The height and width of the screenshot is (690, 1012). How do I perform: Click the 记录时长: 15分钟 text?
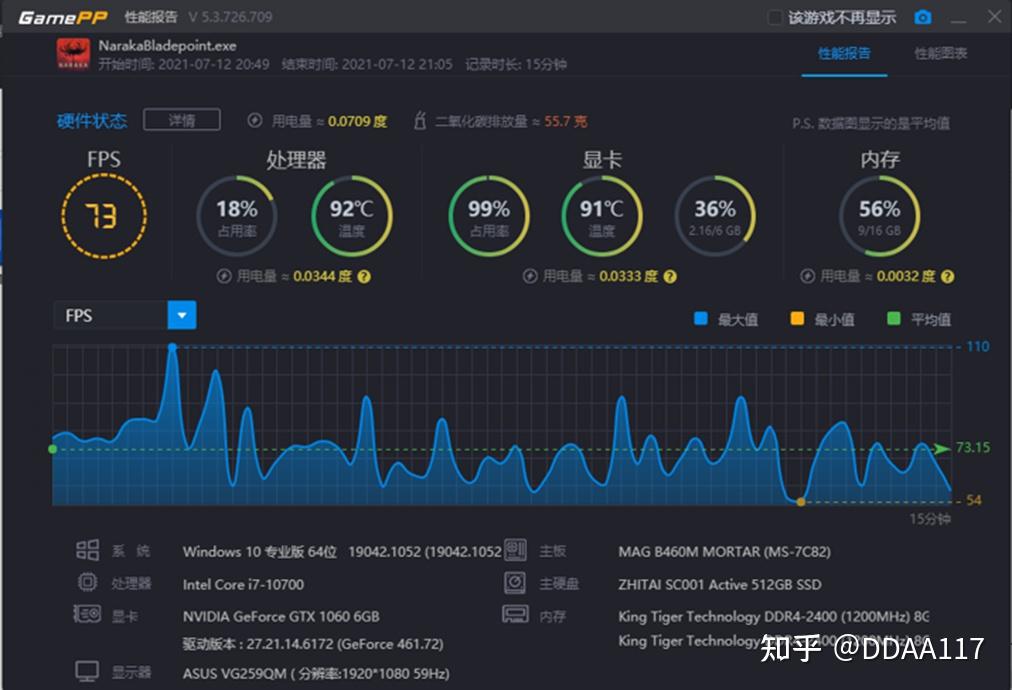tap(516, 65)
